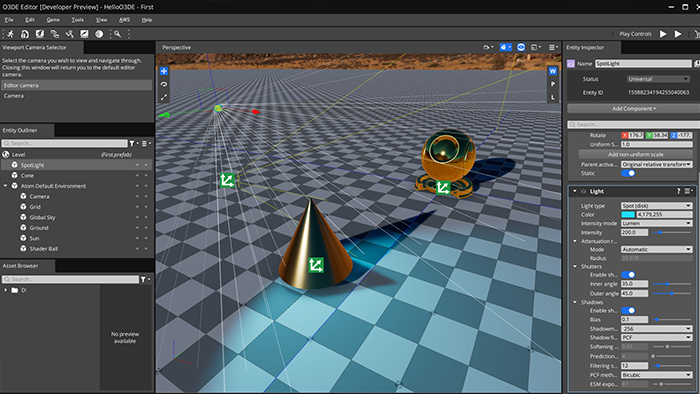
Task: Select the viewport scale tool
Action: 164,97
